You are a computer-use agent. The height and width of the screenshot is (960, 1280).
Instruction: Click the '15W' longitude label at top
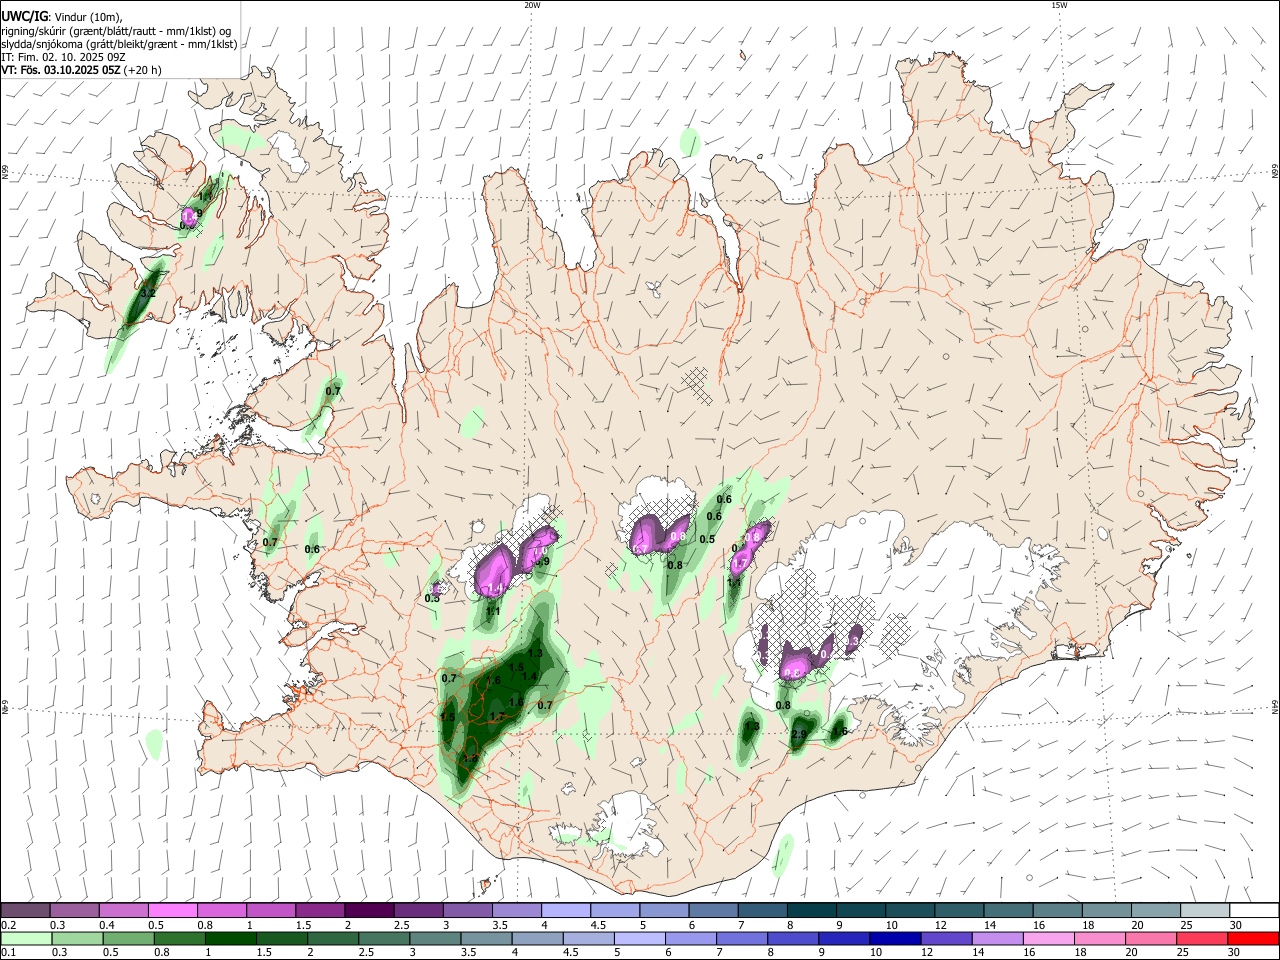pyautogui.click(x=1059, y=5)
